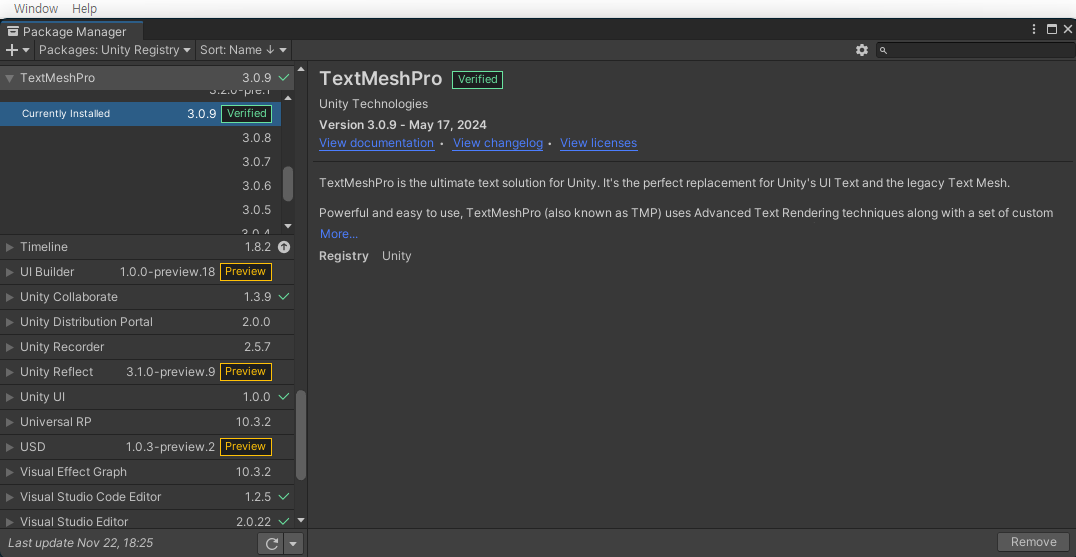
Task: Open the Package Manager kebab options menu
Action: pos(1034,29)
